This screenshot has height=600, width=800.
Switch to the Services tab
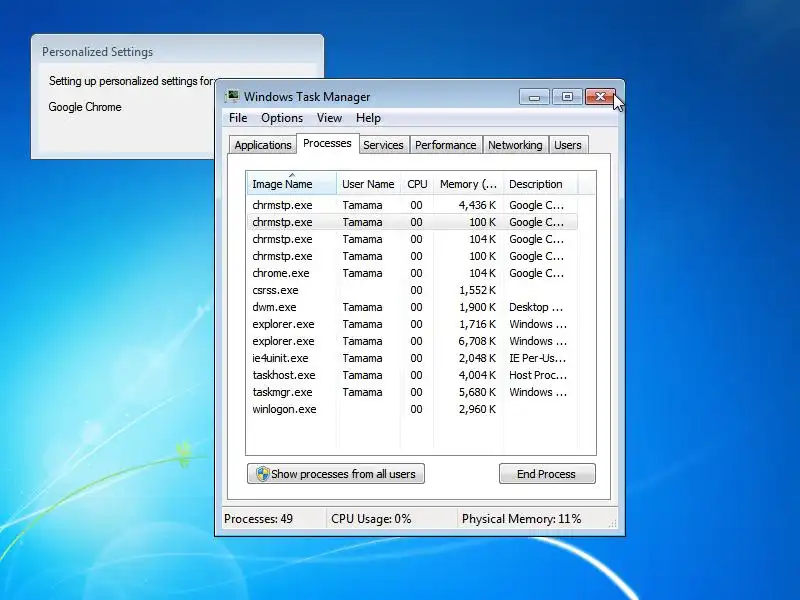pyautogui.click(x=383, y=145)
